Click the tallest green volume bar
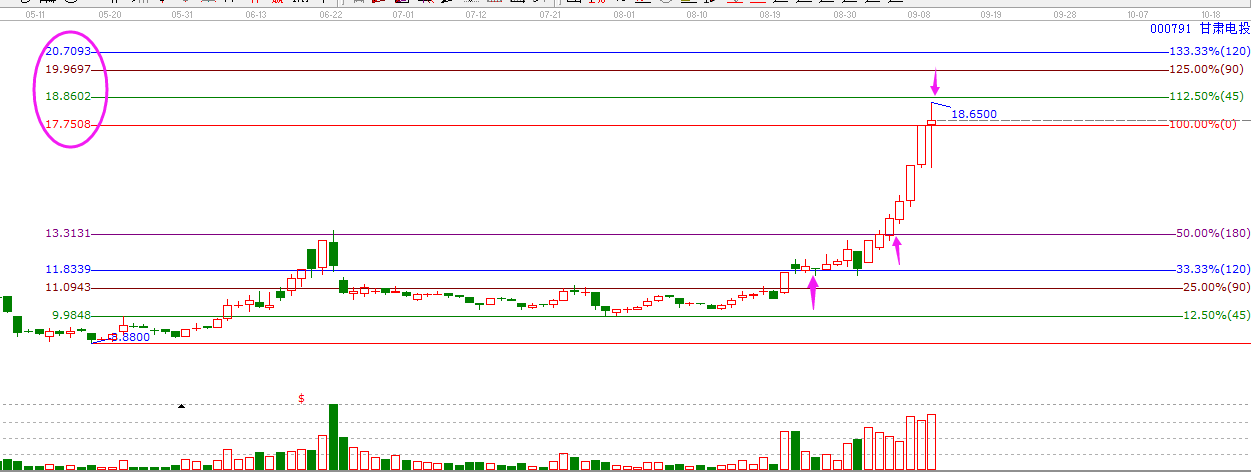This screenshot has width=1251, height=474. click(x=333, y=437)
